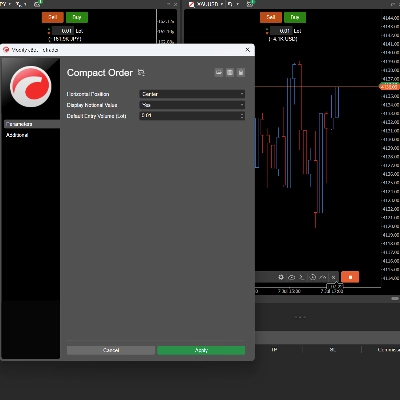The height and width of the screenshot is (400, 400).
Task: Stop the running cBot with orange button
Action: pyautogui.click(x=350, y=277)
